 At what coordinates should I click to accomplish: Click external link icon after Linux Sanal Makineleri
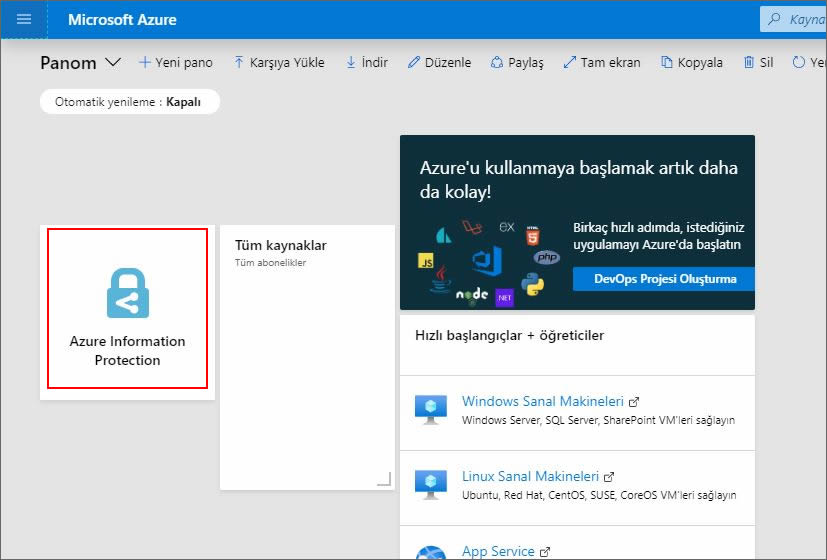point(609,477)
